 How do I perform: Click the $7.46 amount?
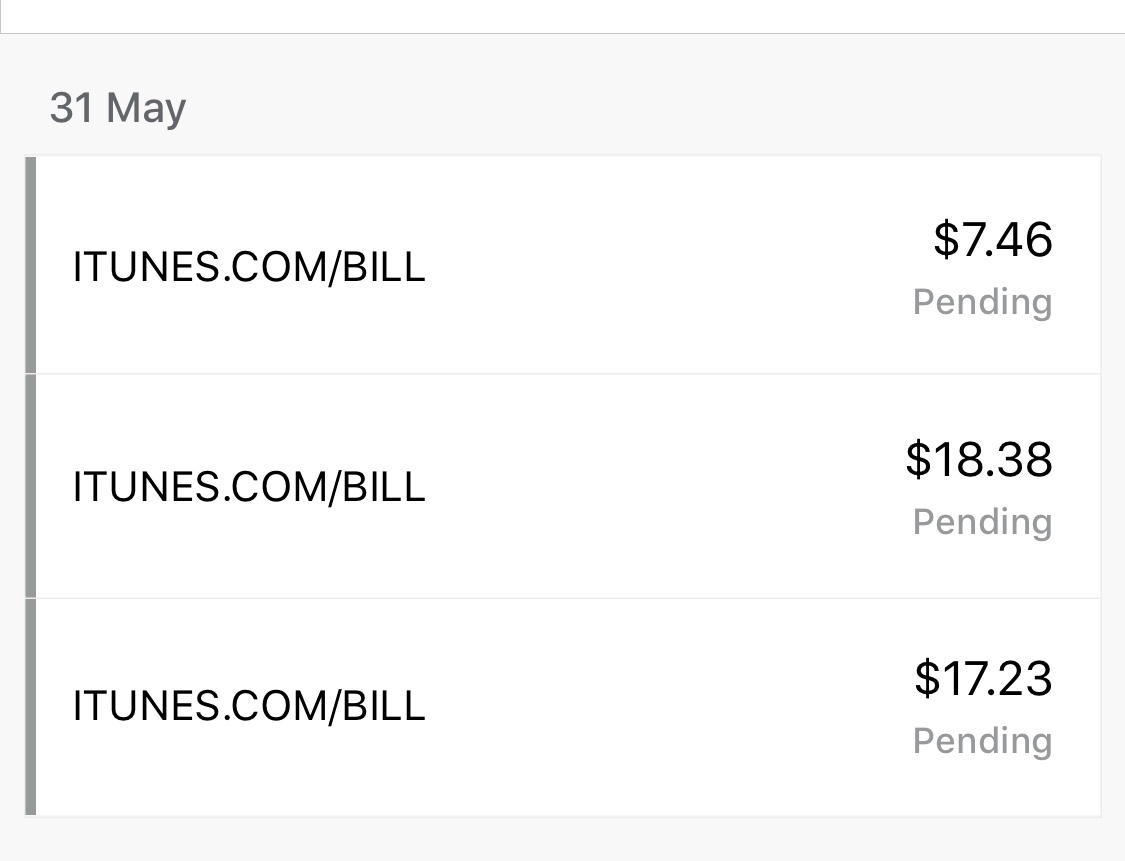992,240
